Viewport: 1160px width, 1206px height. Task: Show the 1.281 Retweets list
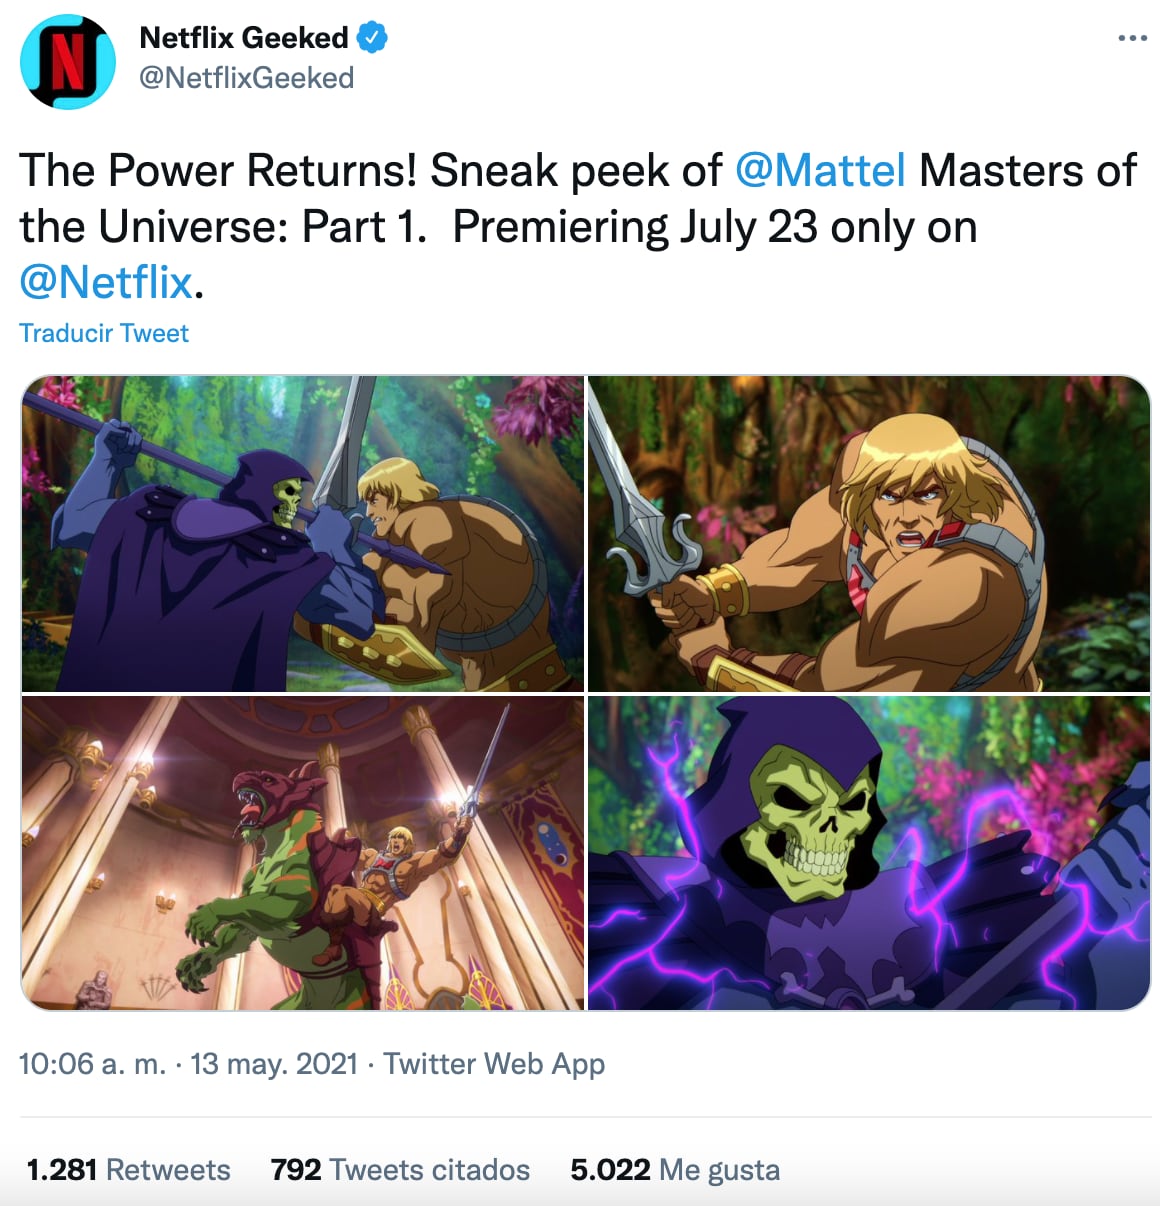click(x=128, y=1170)
